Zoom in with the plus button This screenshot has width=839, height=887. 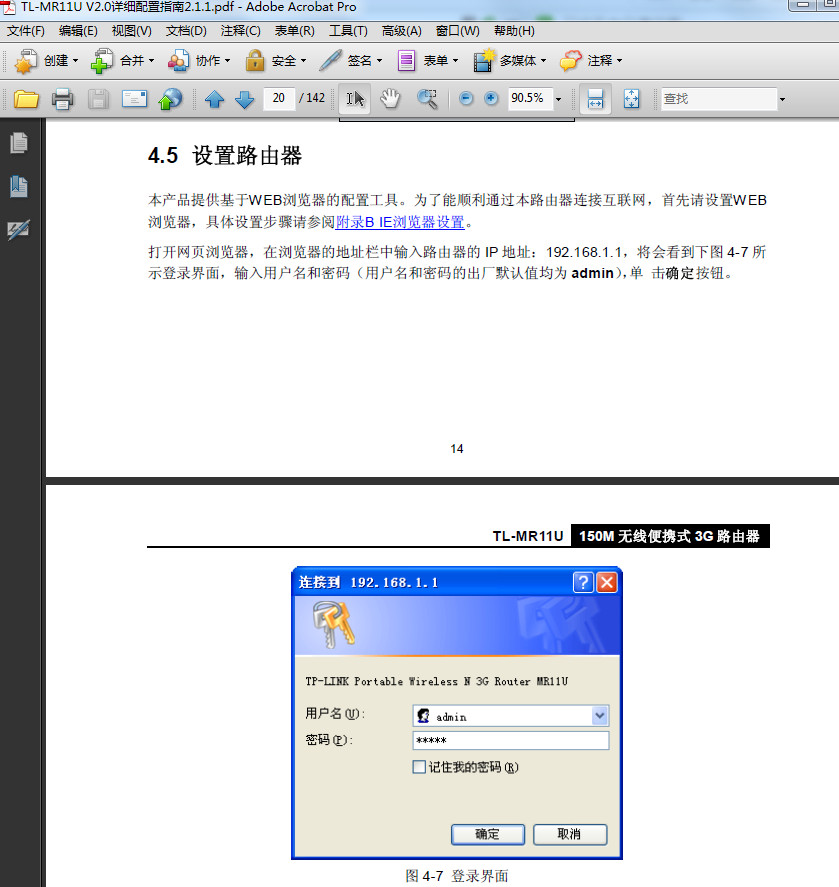click(x=491, y=98)
